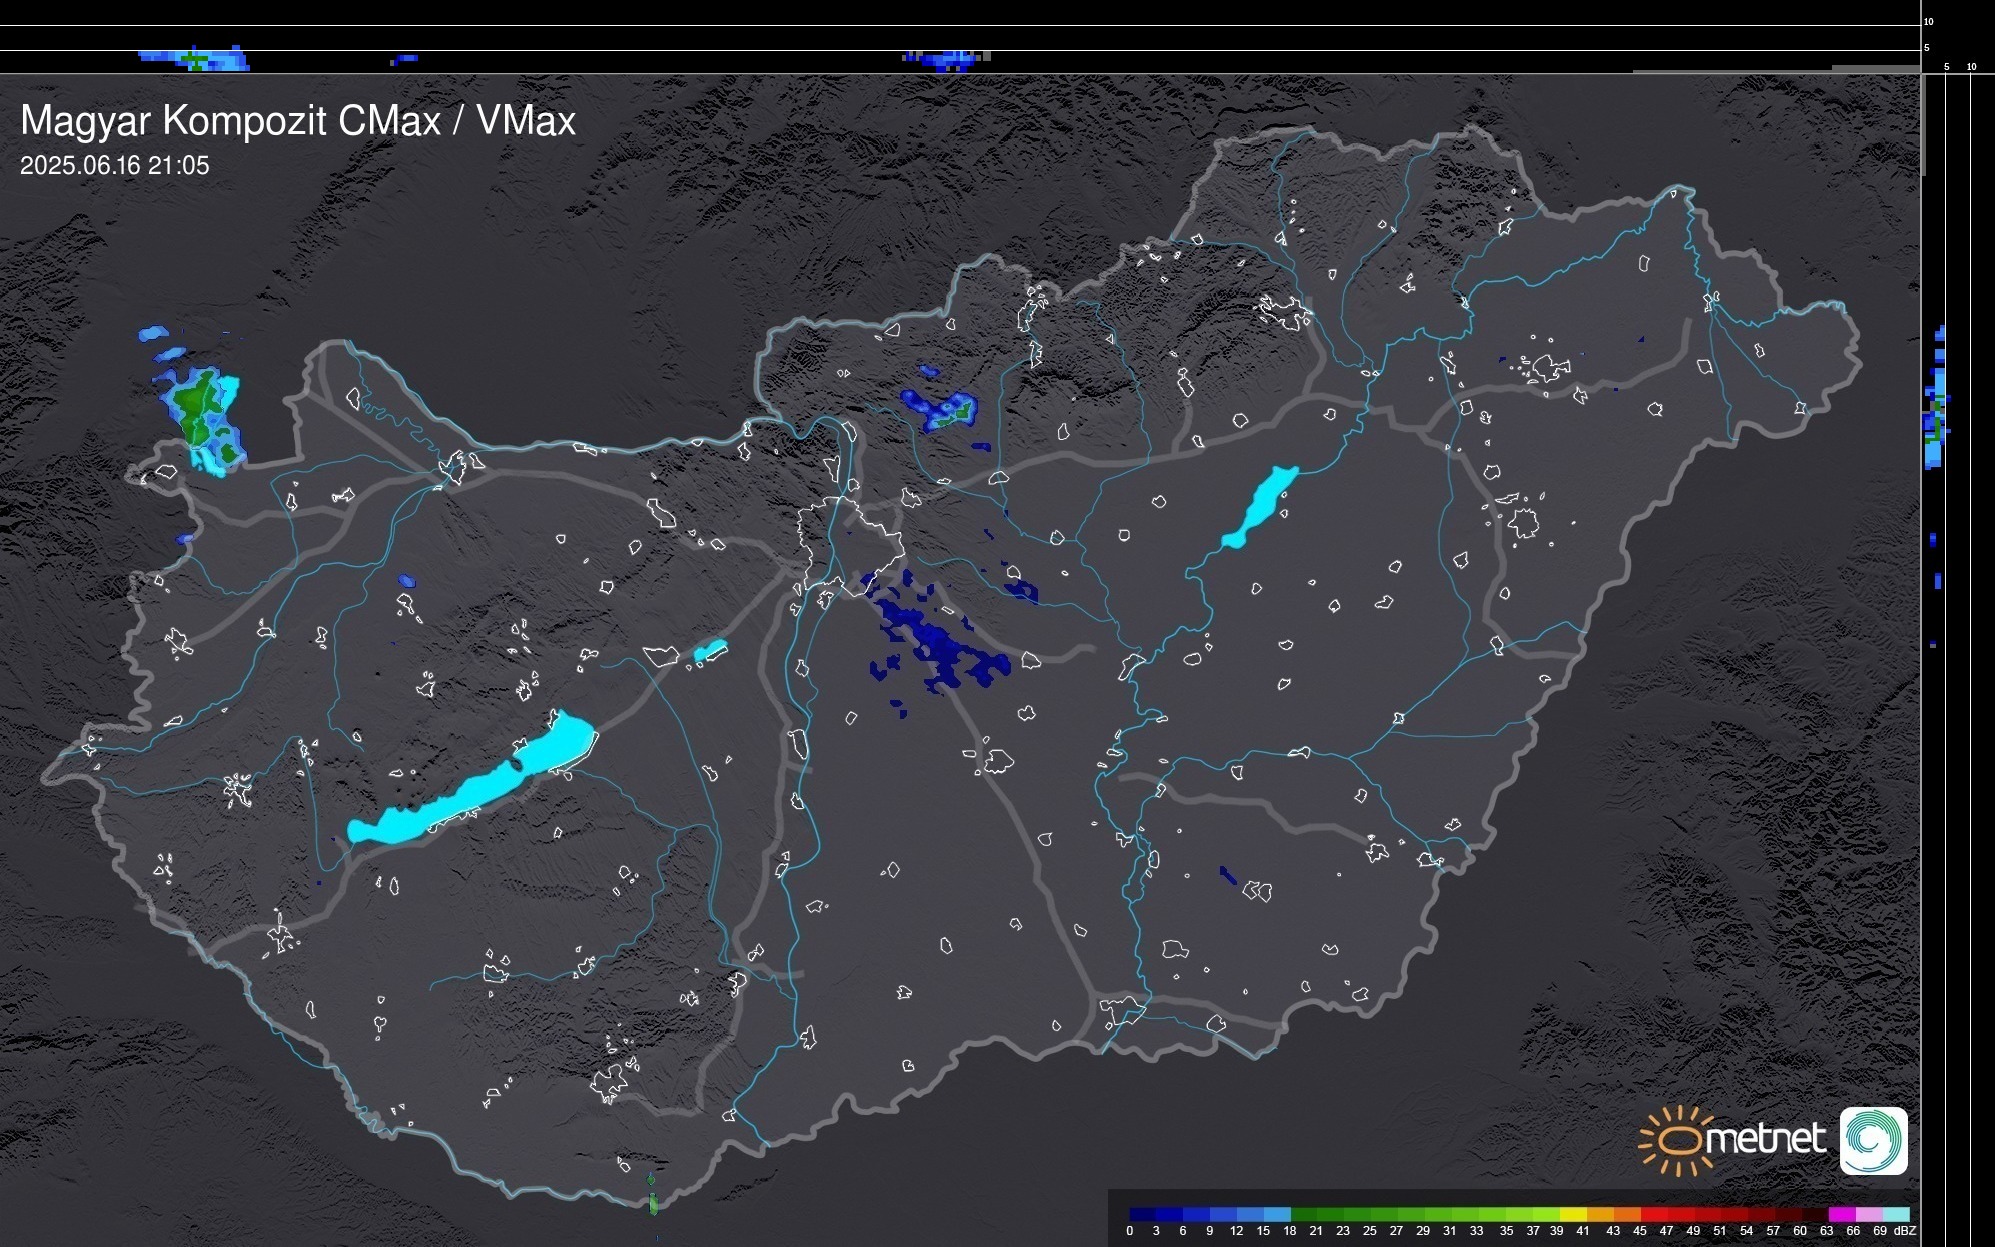Click the small Lake Velence shape
Viewport: 1995px width, 1247px height.
point(710,651)
